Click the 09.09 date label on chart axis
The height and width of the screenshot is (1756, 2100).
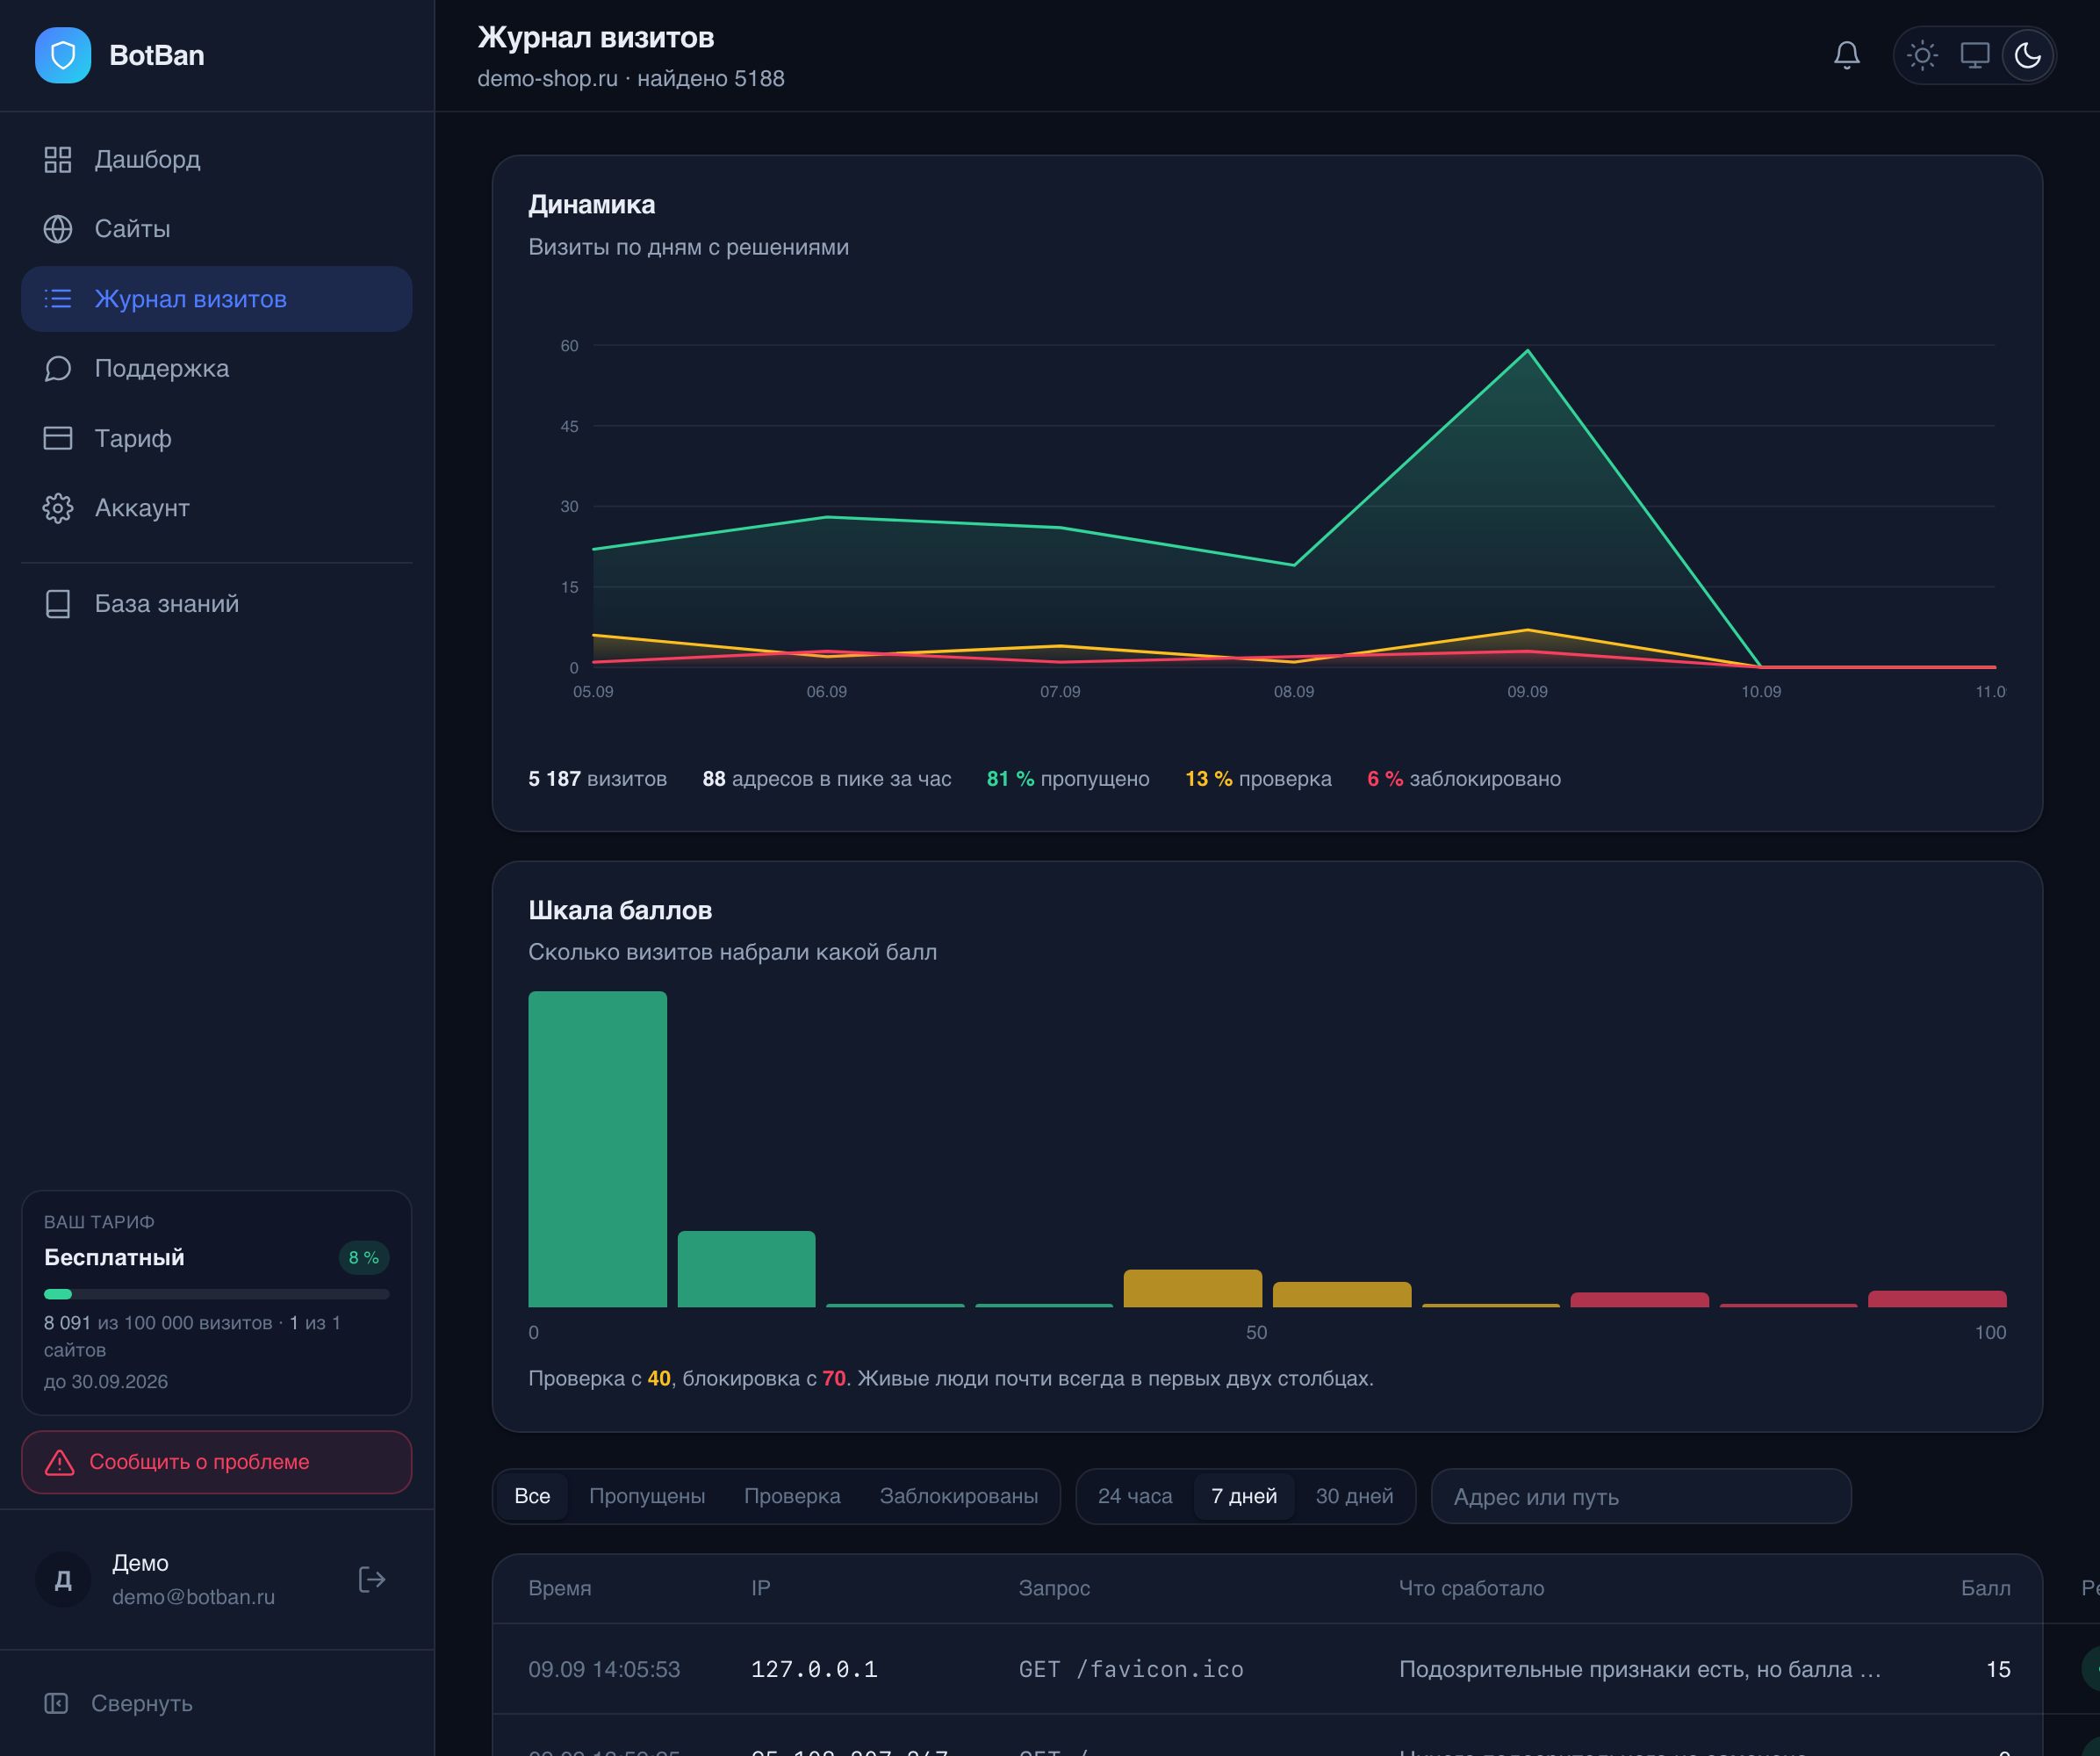click(1527, 692)
